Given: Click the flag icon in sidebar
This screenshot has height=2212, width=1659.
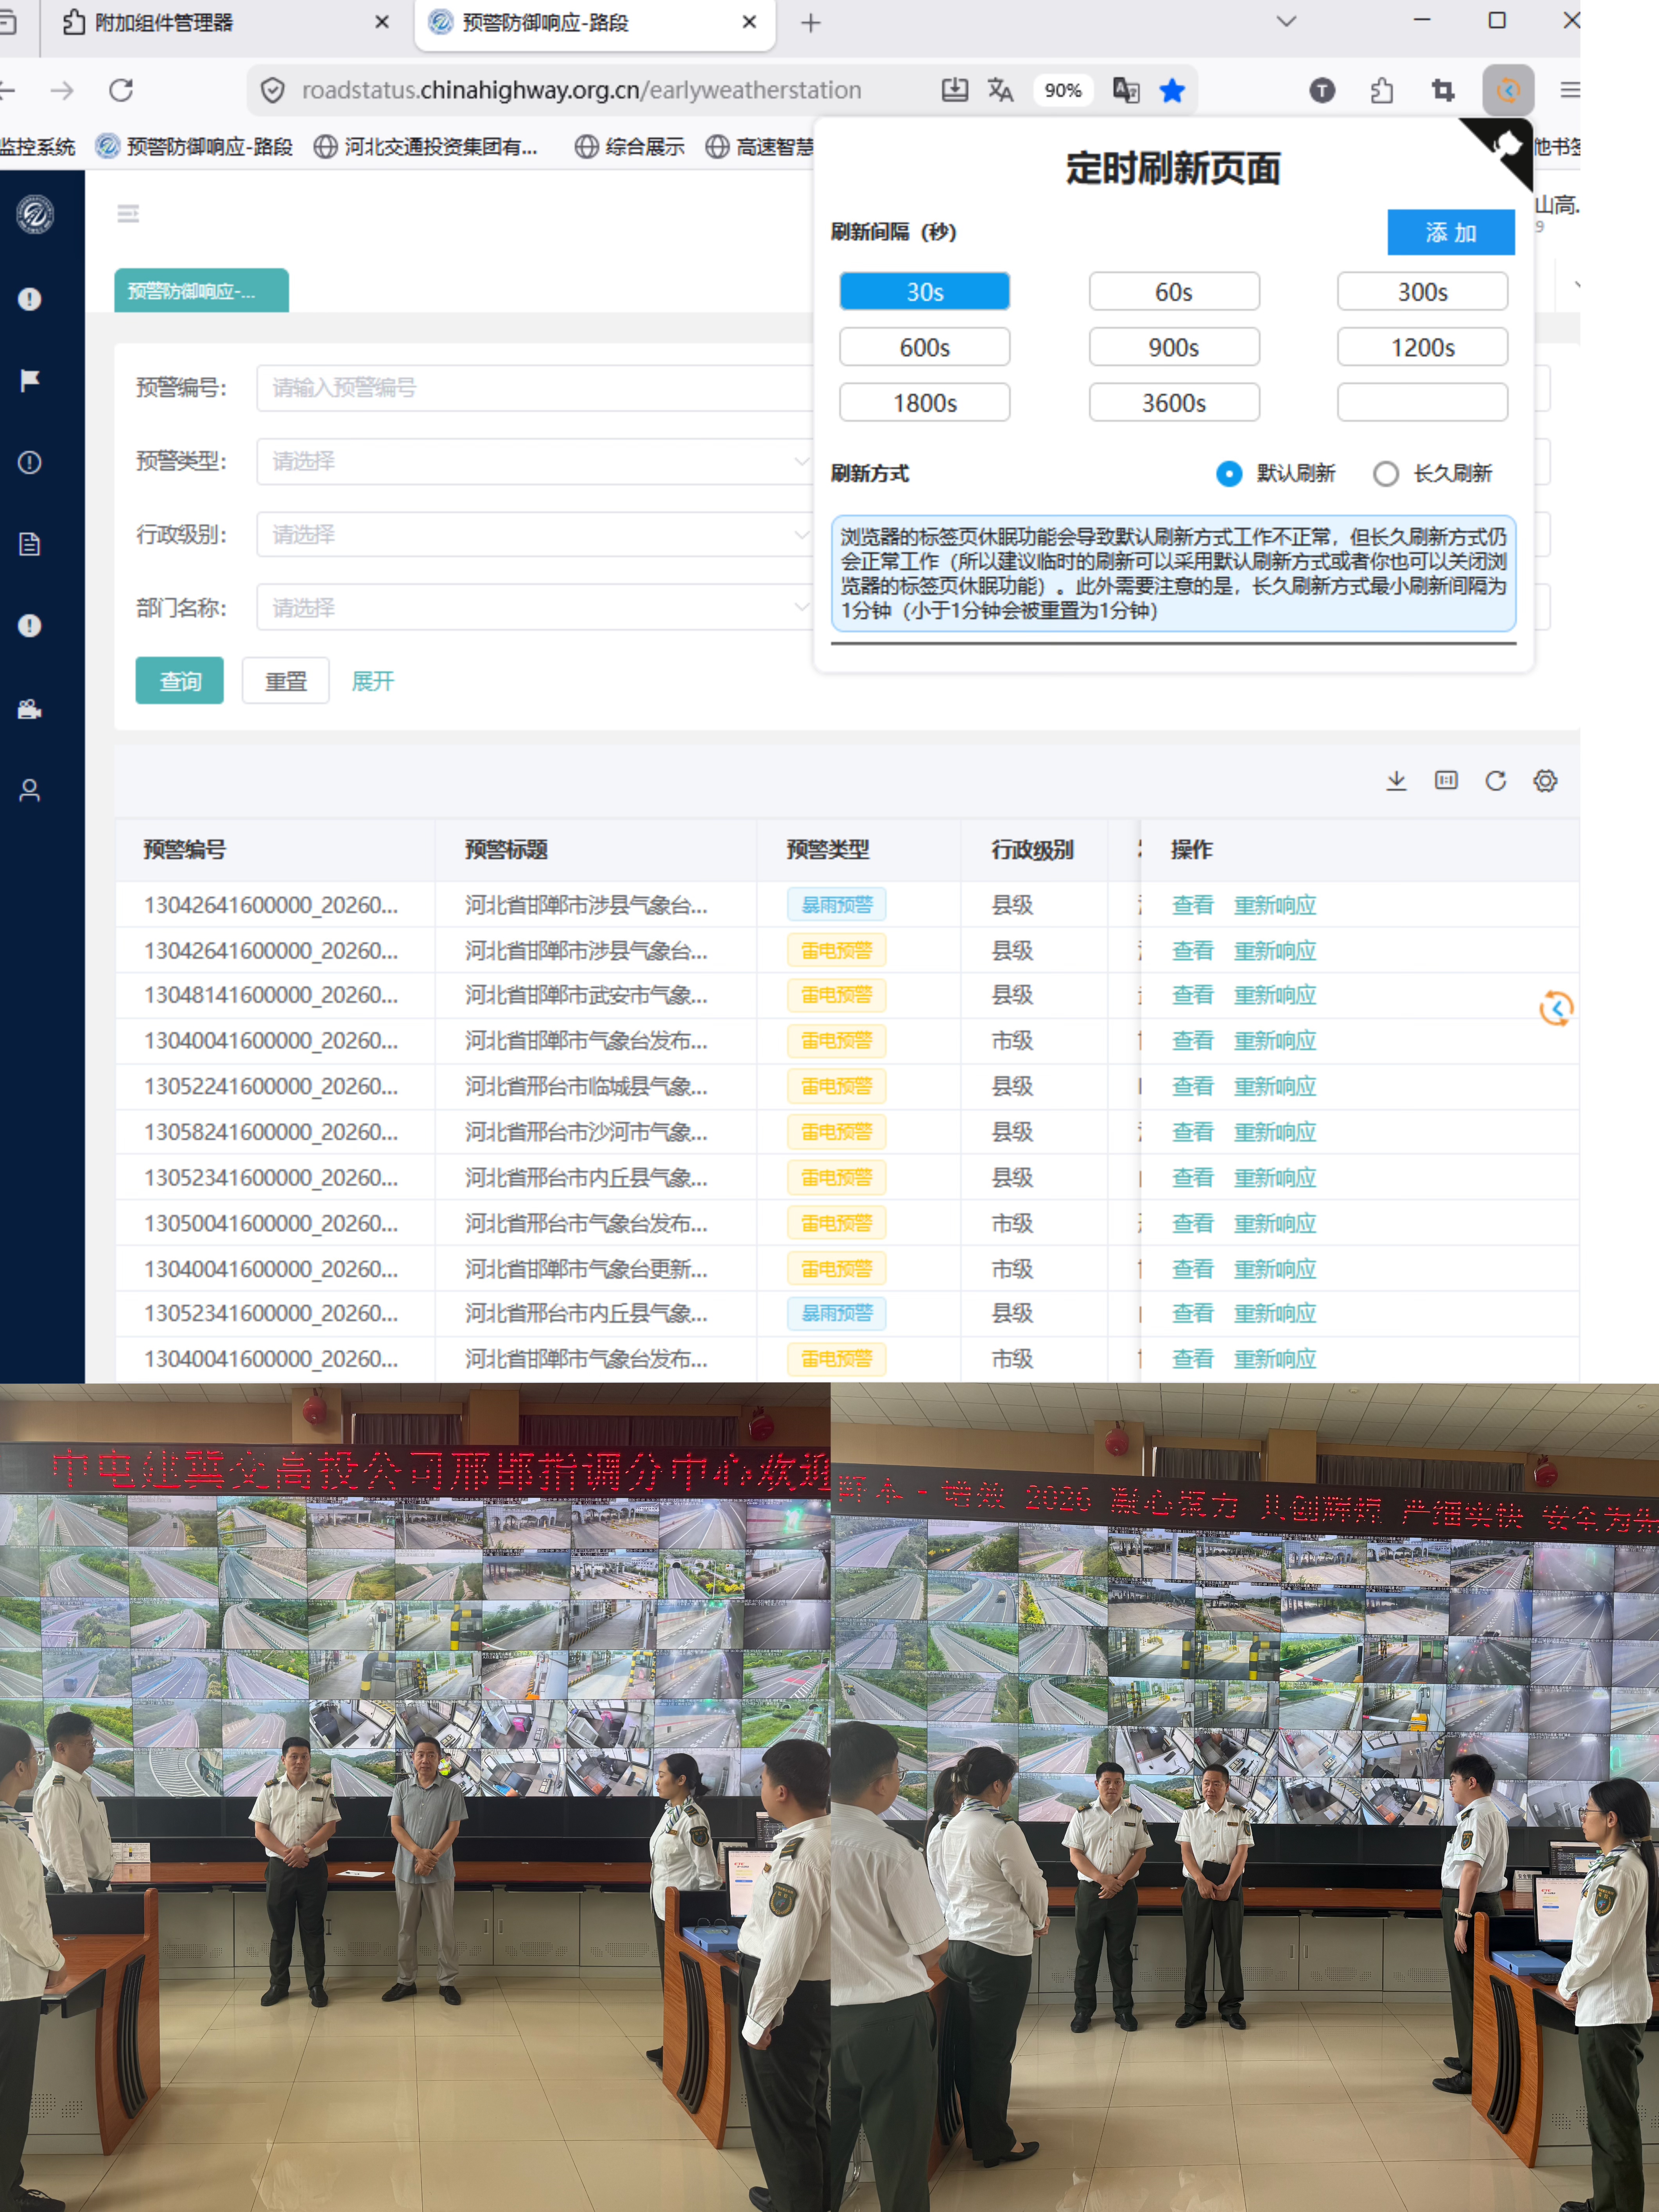Looking at the screenshot, I should (30, 380).
